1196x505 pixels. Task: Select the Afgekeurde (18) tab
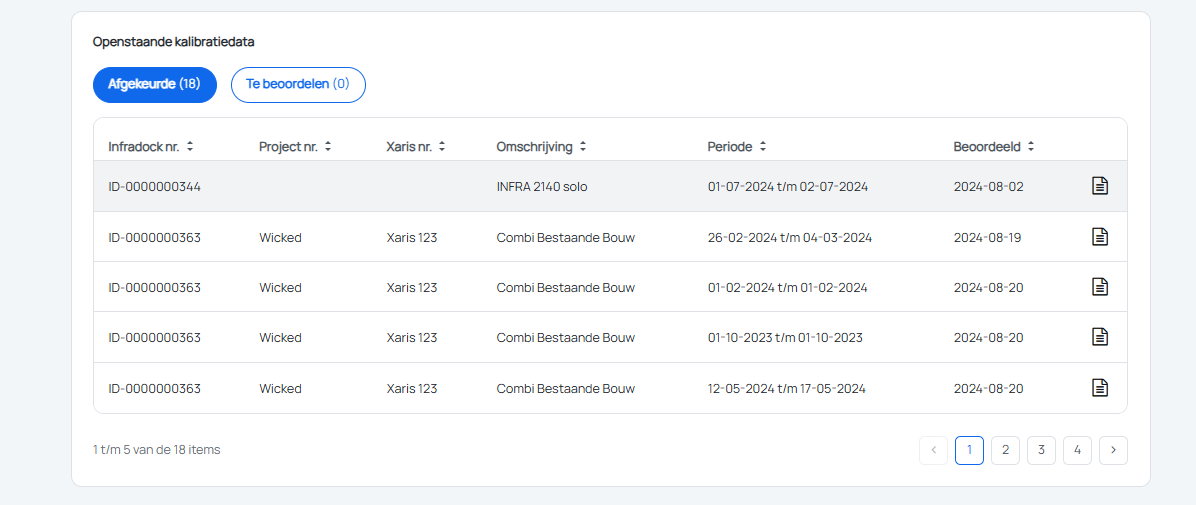[155, 85]
